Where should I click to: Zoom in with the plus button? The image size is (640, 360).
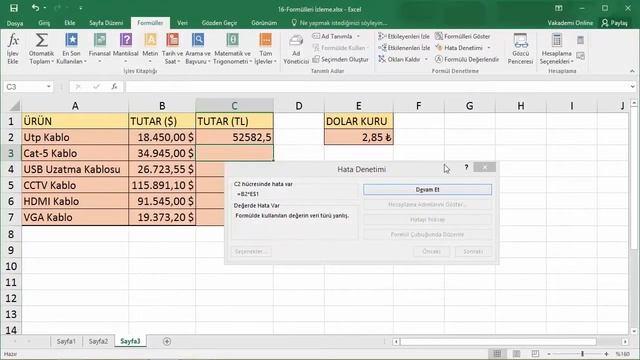coord(607,354)
